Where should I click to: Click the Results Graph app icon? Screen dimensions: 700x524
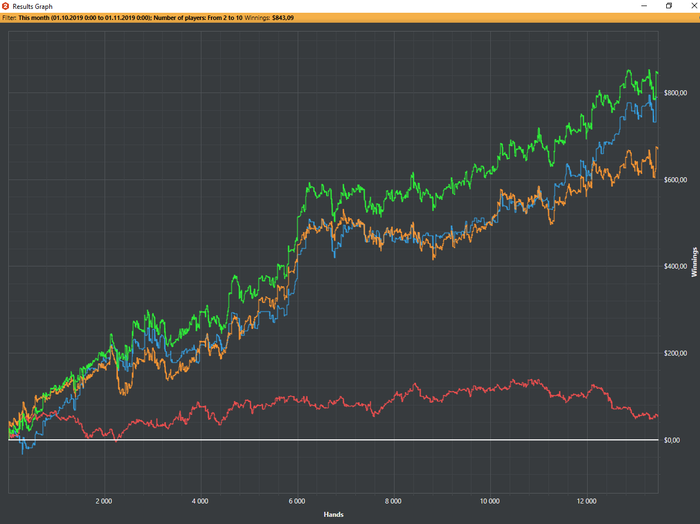(x=5, y=6)
